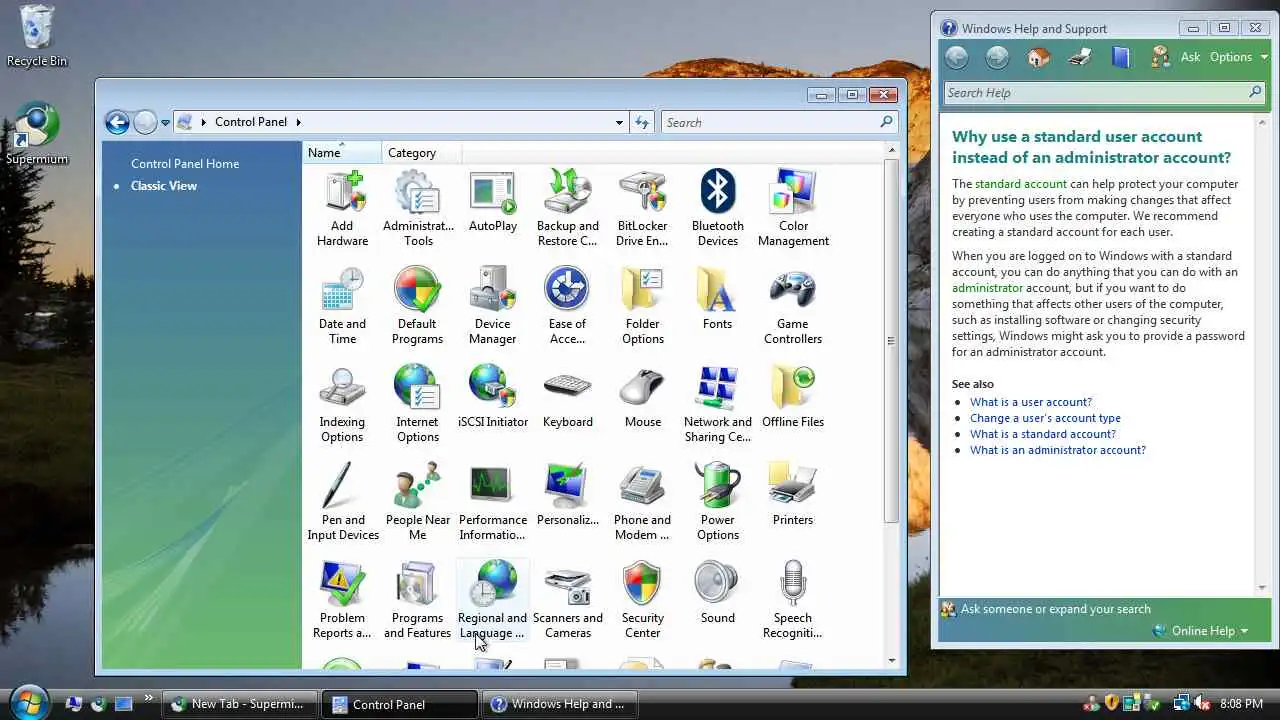Open Offline Files icon
This screenshot has height=720, width=1280.
tap(793, 397)
